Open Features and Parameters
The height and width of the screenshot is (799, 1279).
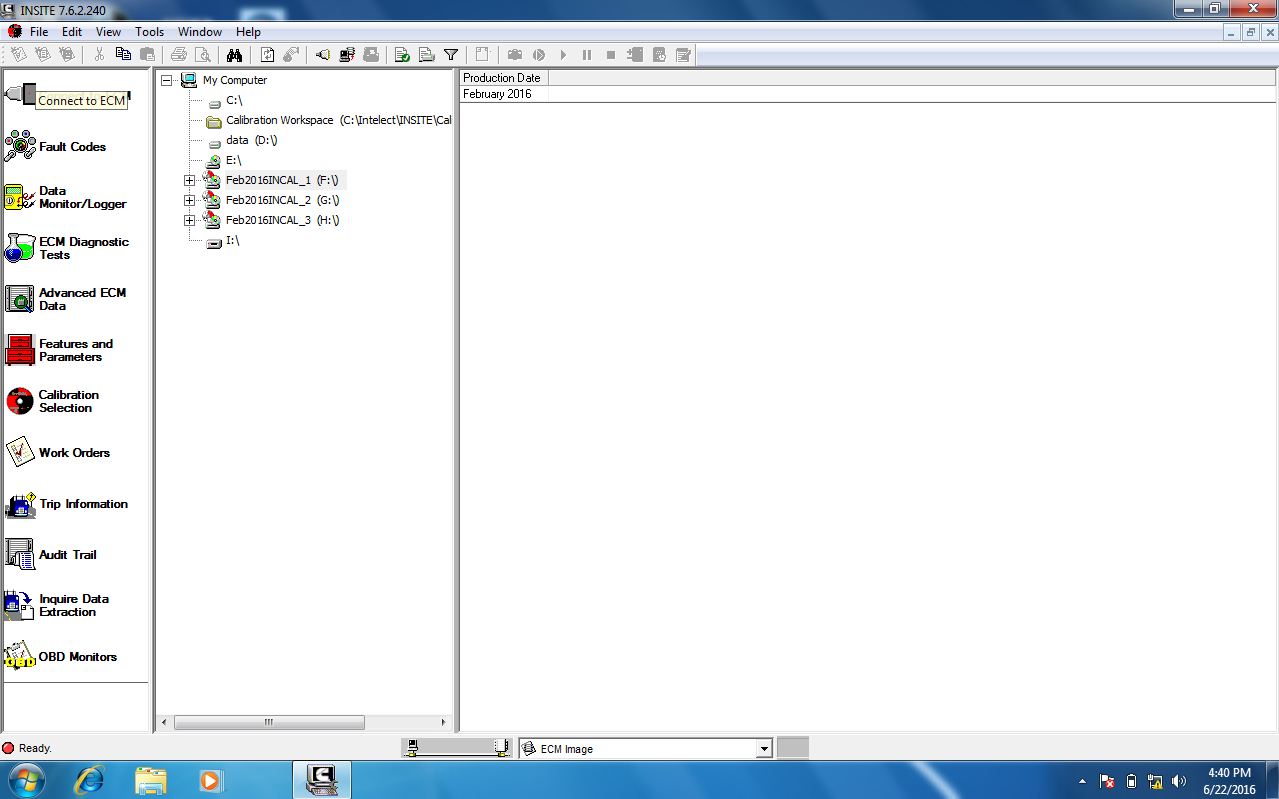tap(59, 350)
